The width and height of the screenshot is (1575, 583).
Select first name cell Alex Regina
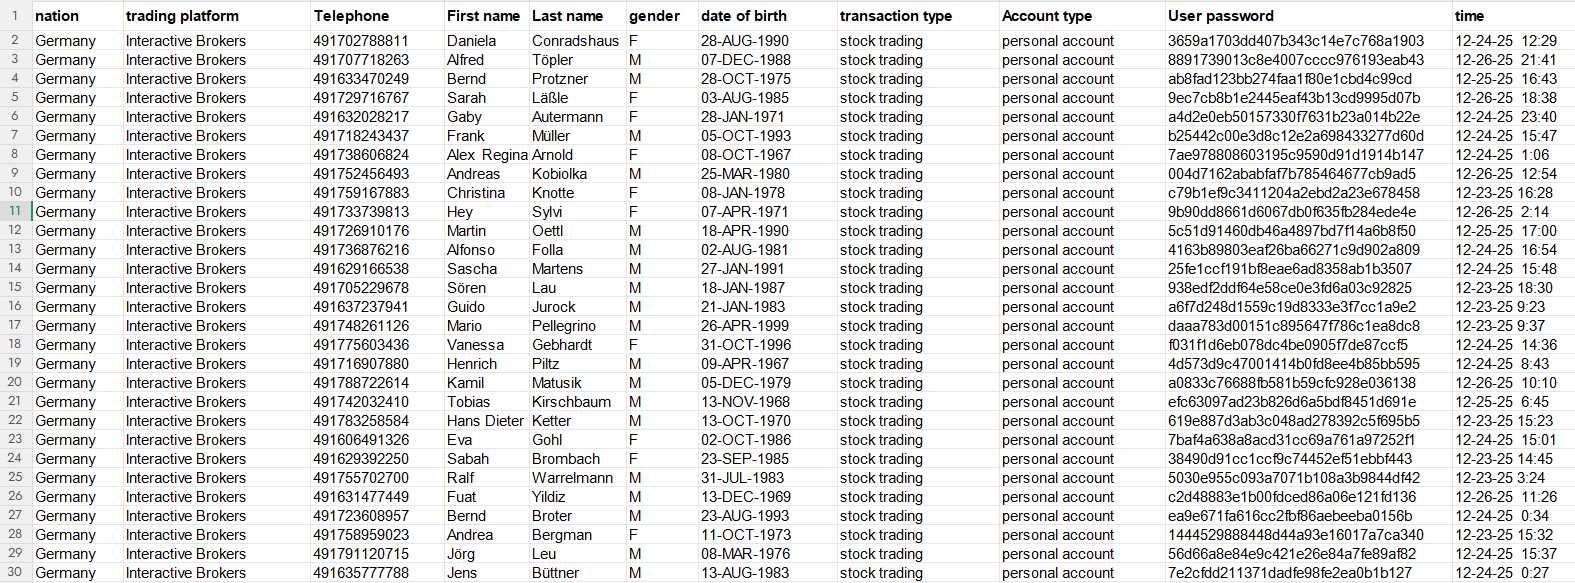click(486, 155)
